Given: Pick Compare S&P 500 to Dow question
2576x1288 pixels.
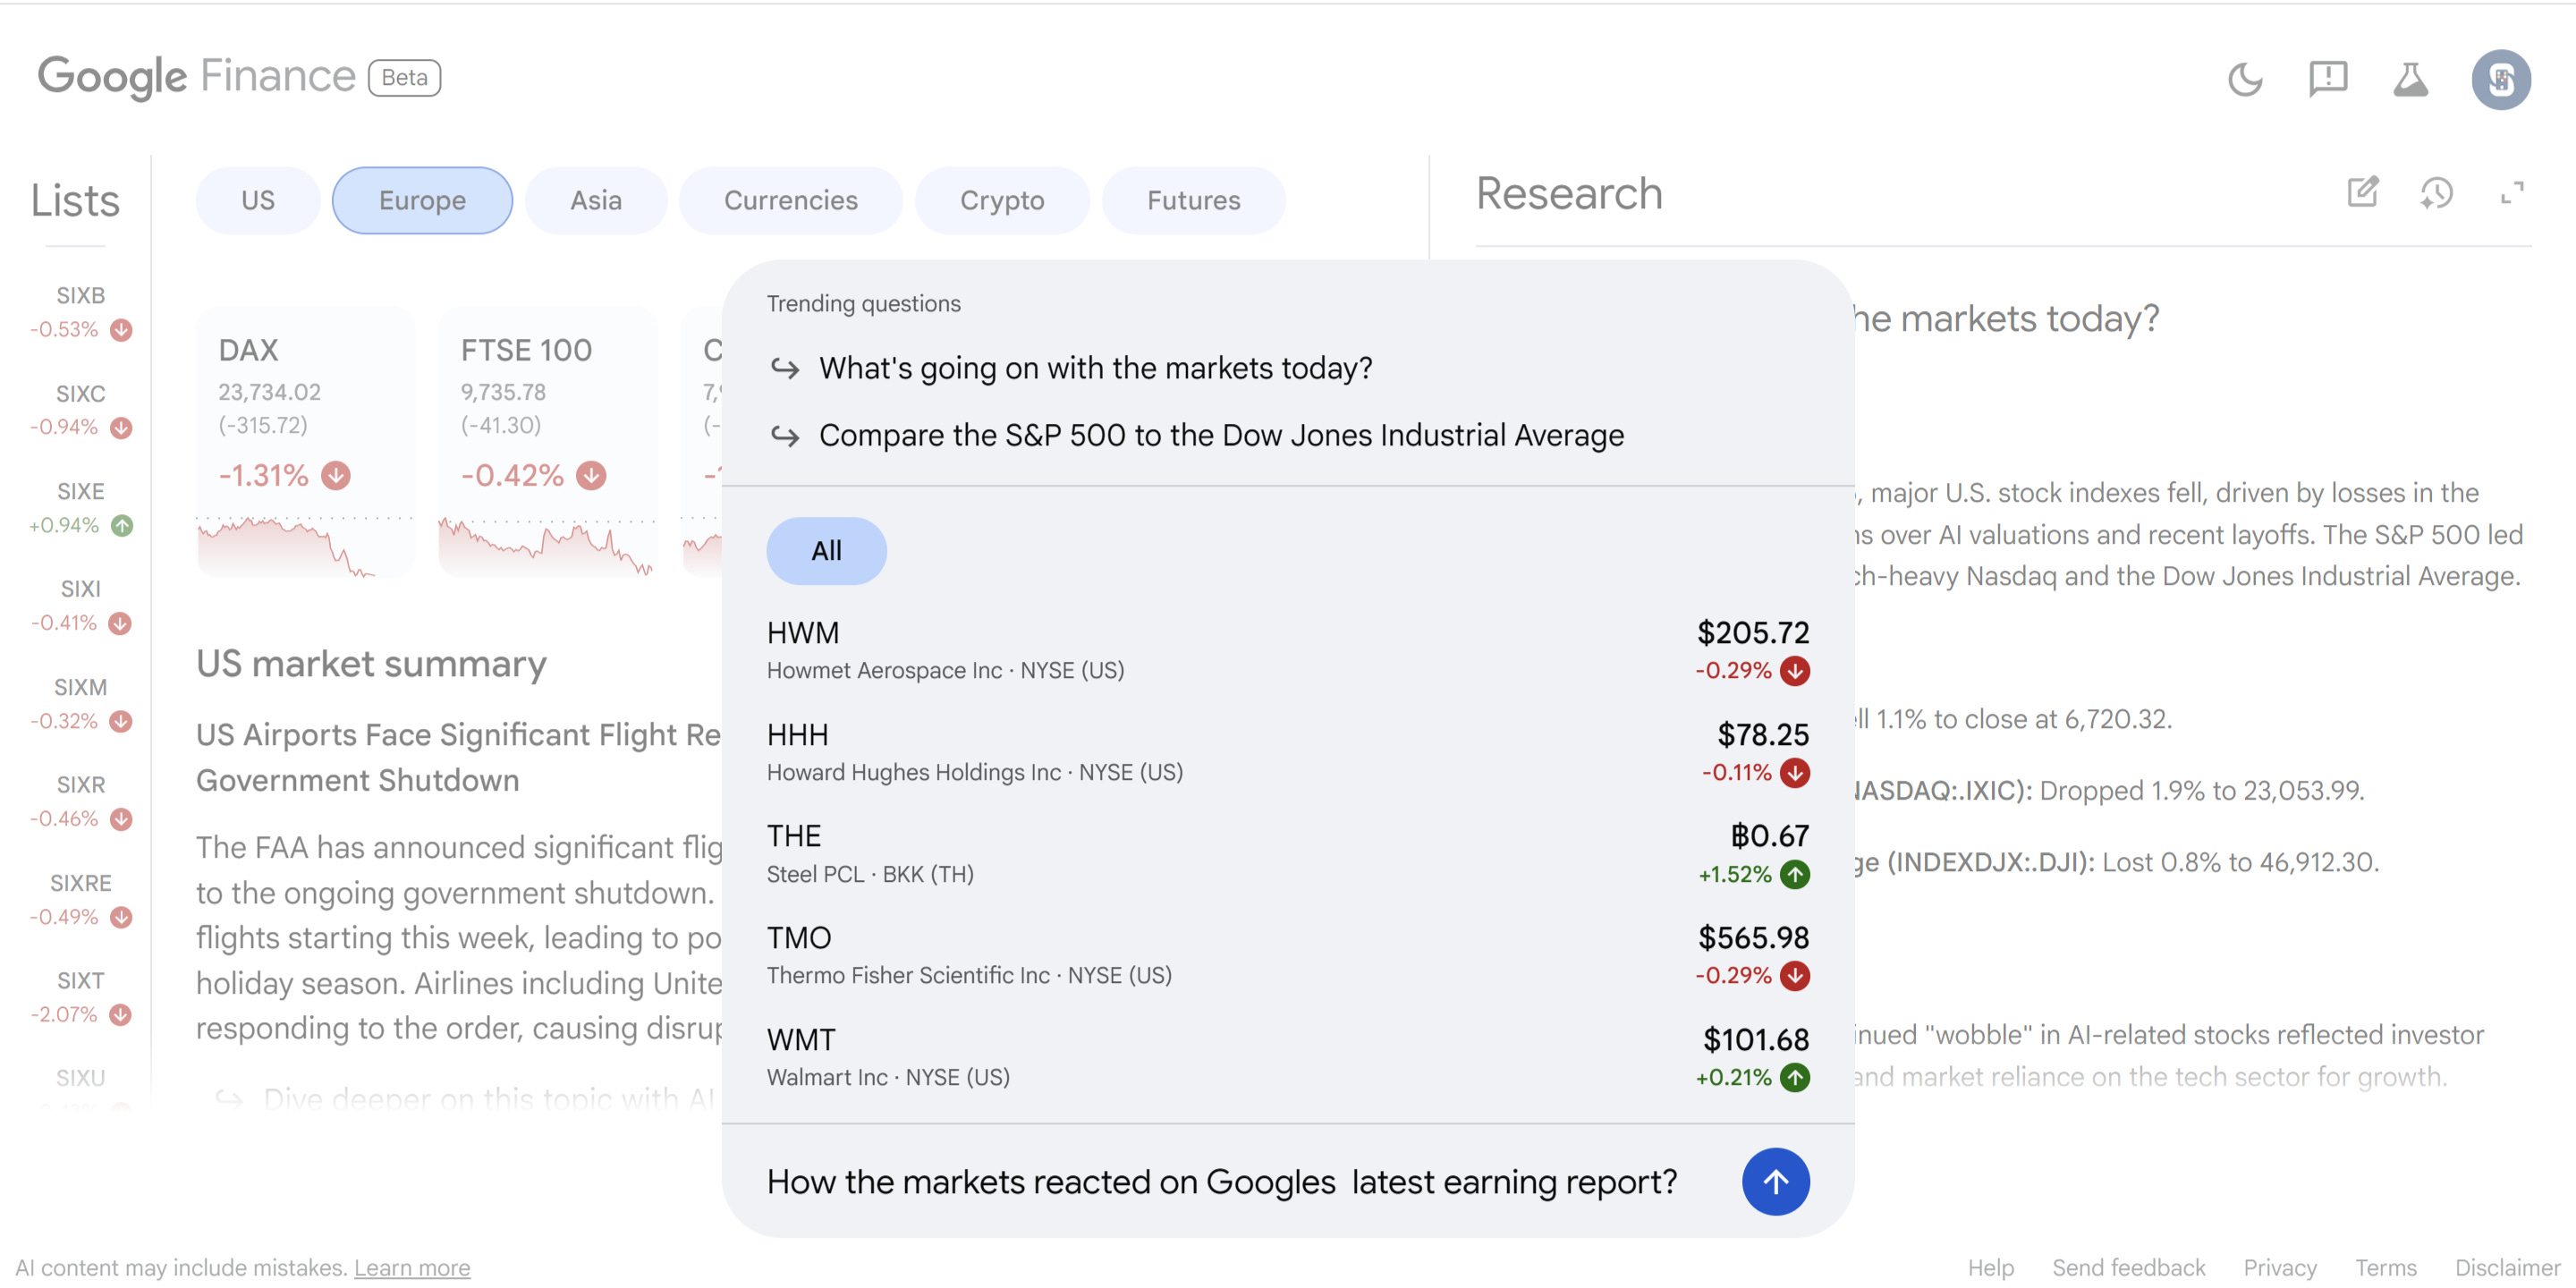Looking at the screenshot, I should pos(1220,436).
